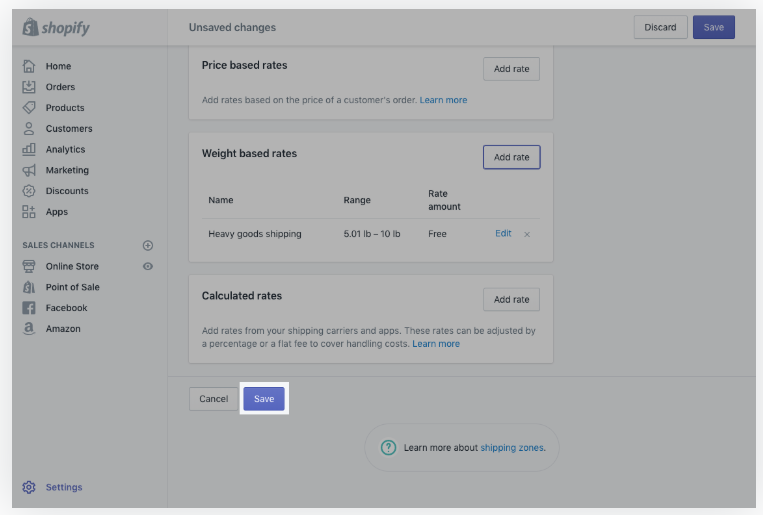Click the 5.01 lb – 10 lb range
763x515 pixels.
[372, 234]
